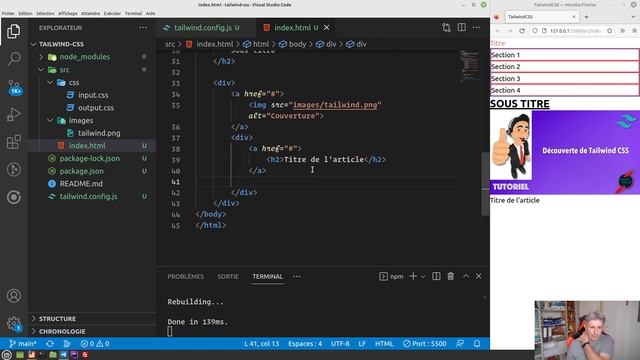Click Section 1 in Firefox page
The height and width of the screenshot is (360, 640).
pyautogui.click(x=564, y=55)
